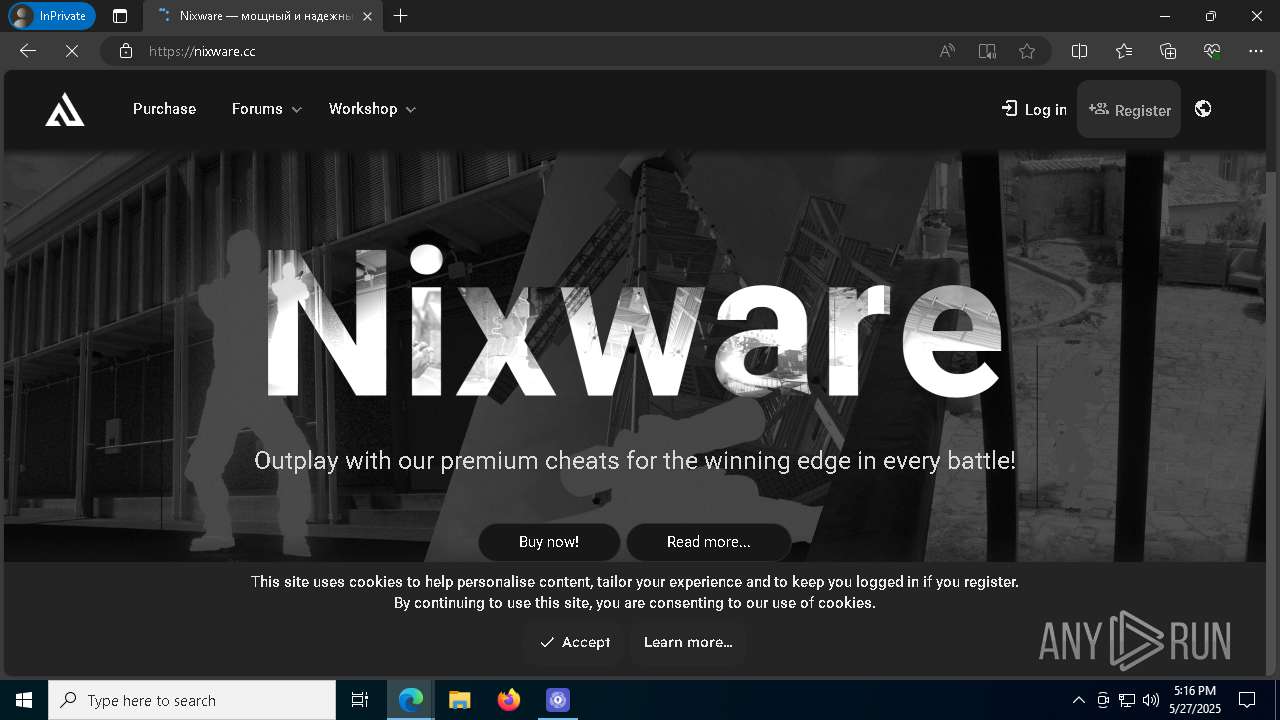Open InPrivate profile badge
Screen dimensions: 1280x720
(52, 16)
